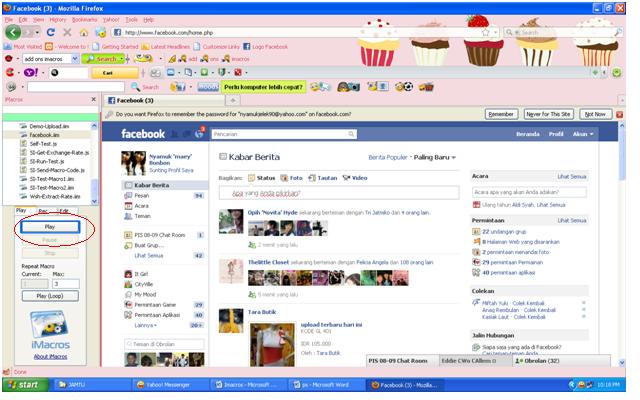Click the Play (Loop) button

[x=50, y=296]
